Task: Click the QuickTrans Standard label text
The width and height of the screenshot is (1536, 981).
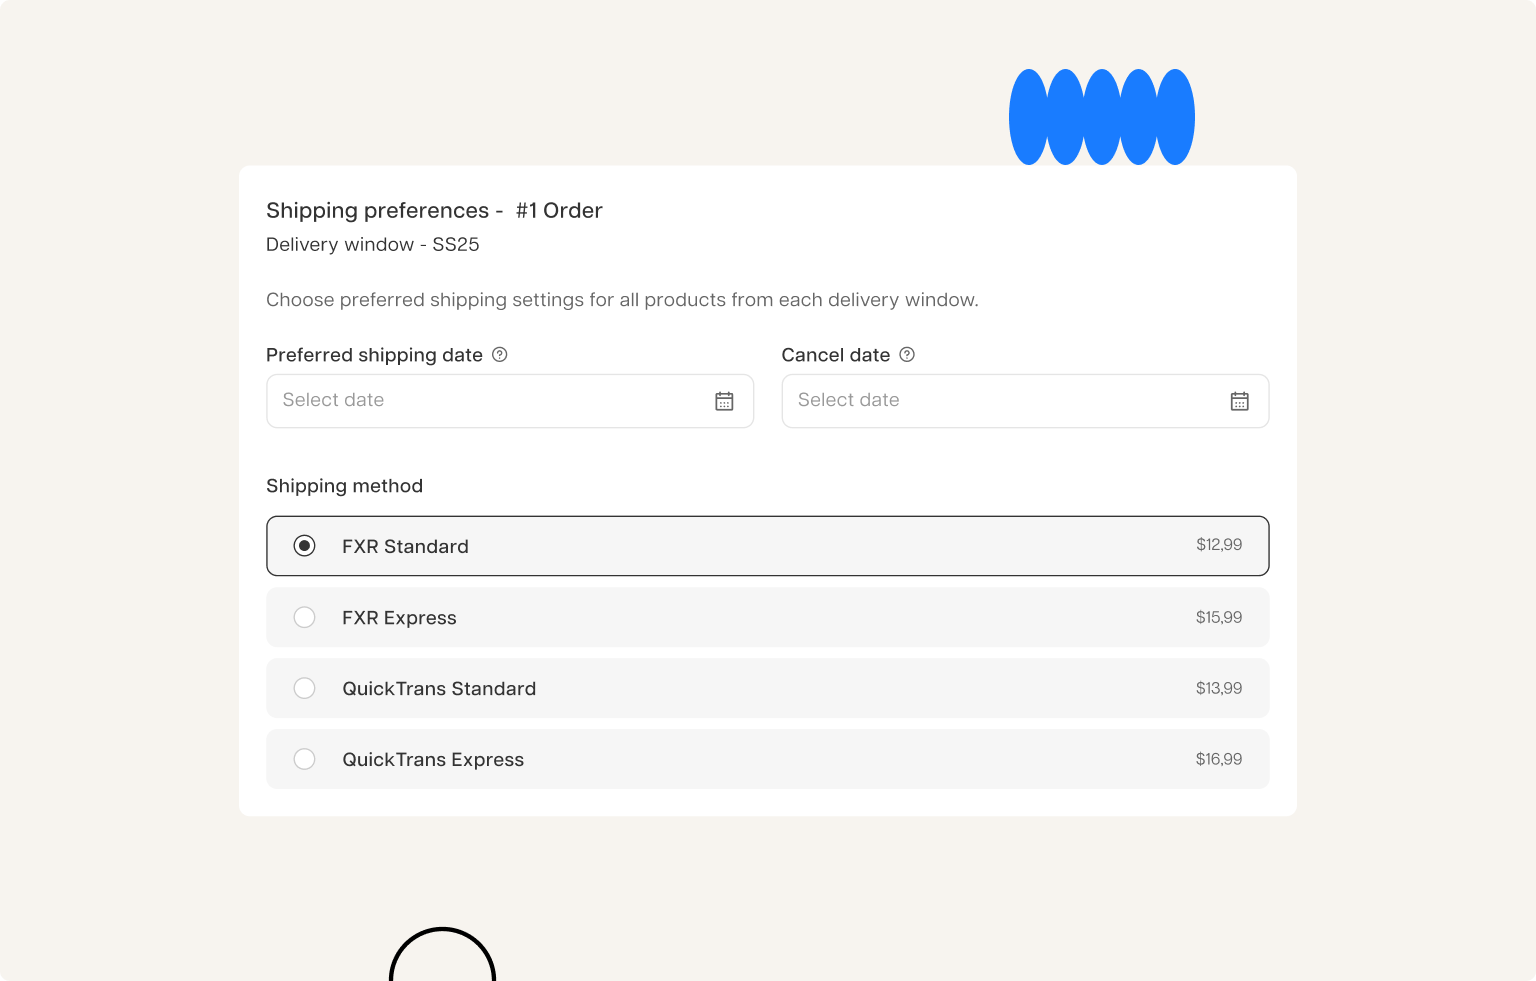Action: coord(439,689)
